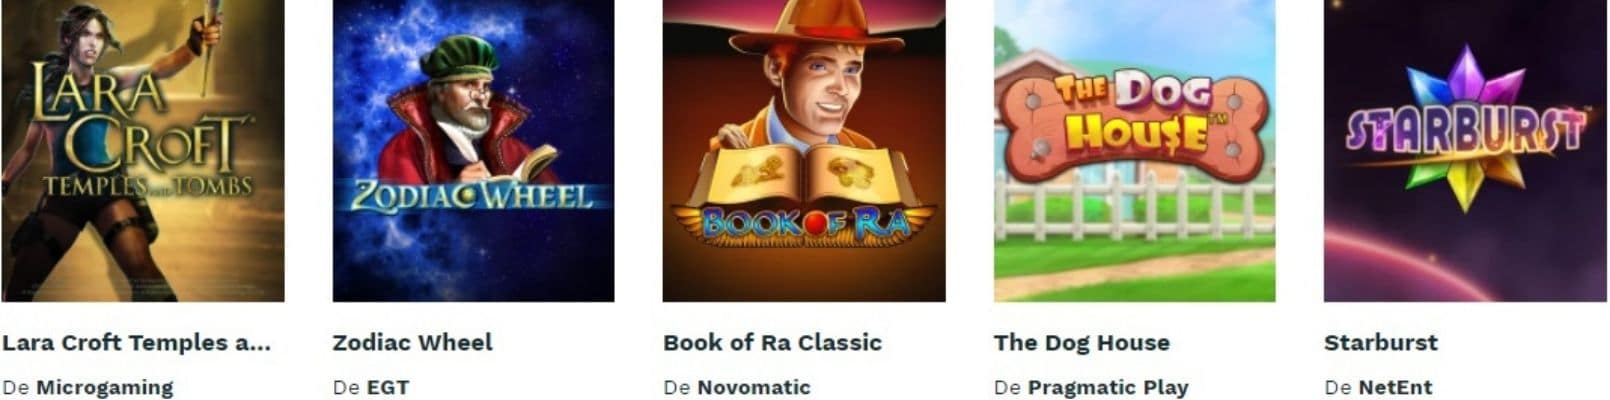
Task: Click 'The Dog House' title text
Action: (x=1082, y=343)
